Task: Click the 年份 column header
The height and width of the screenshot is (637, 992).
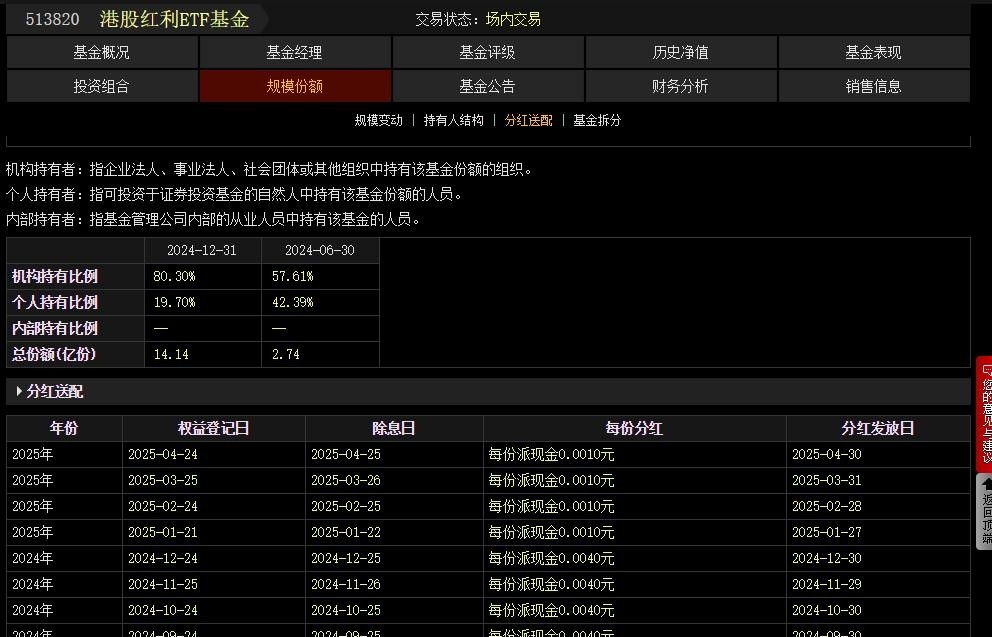Action: [x=64, y=428]
